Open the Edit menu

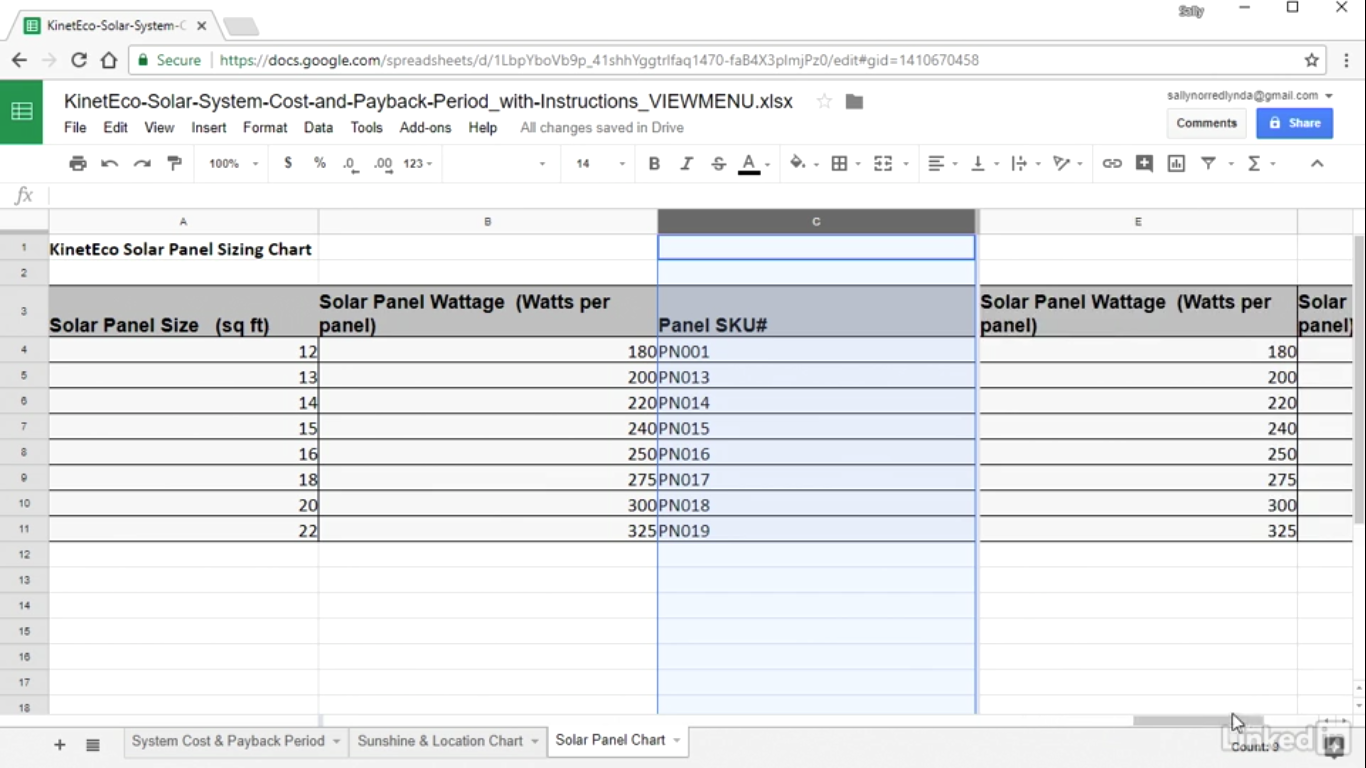pos(116,128)
